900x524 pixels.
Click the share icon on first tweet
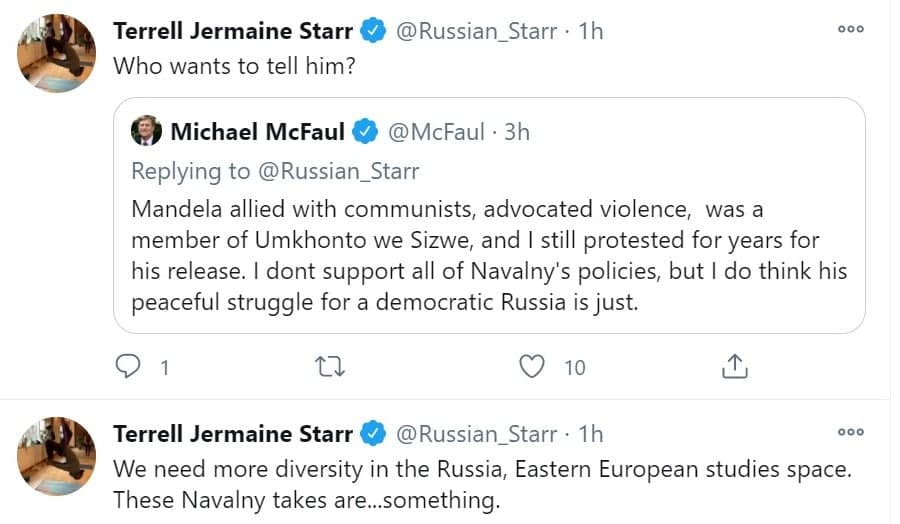[734, 367]
